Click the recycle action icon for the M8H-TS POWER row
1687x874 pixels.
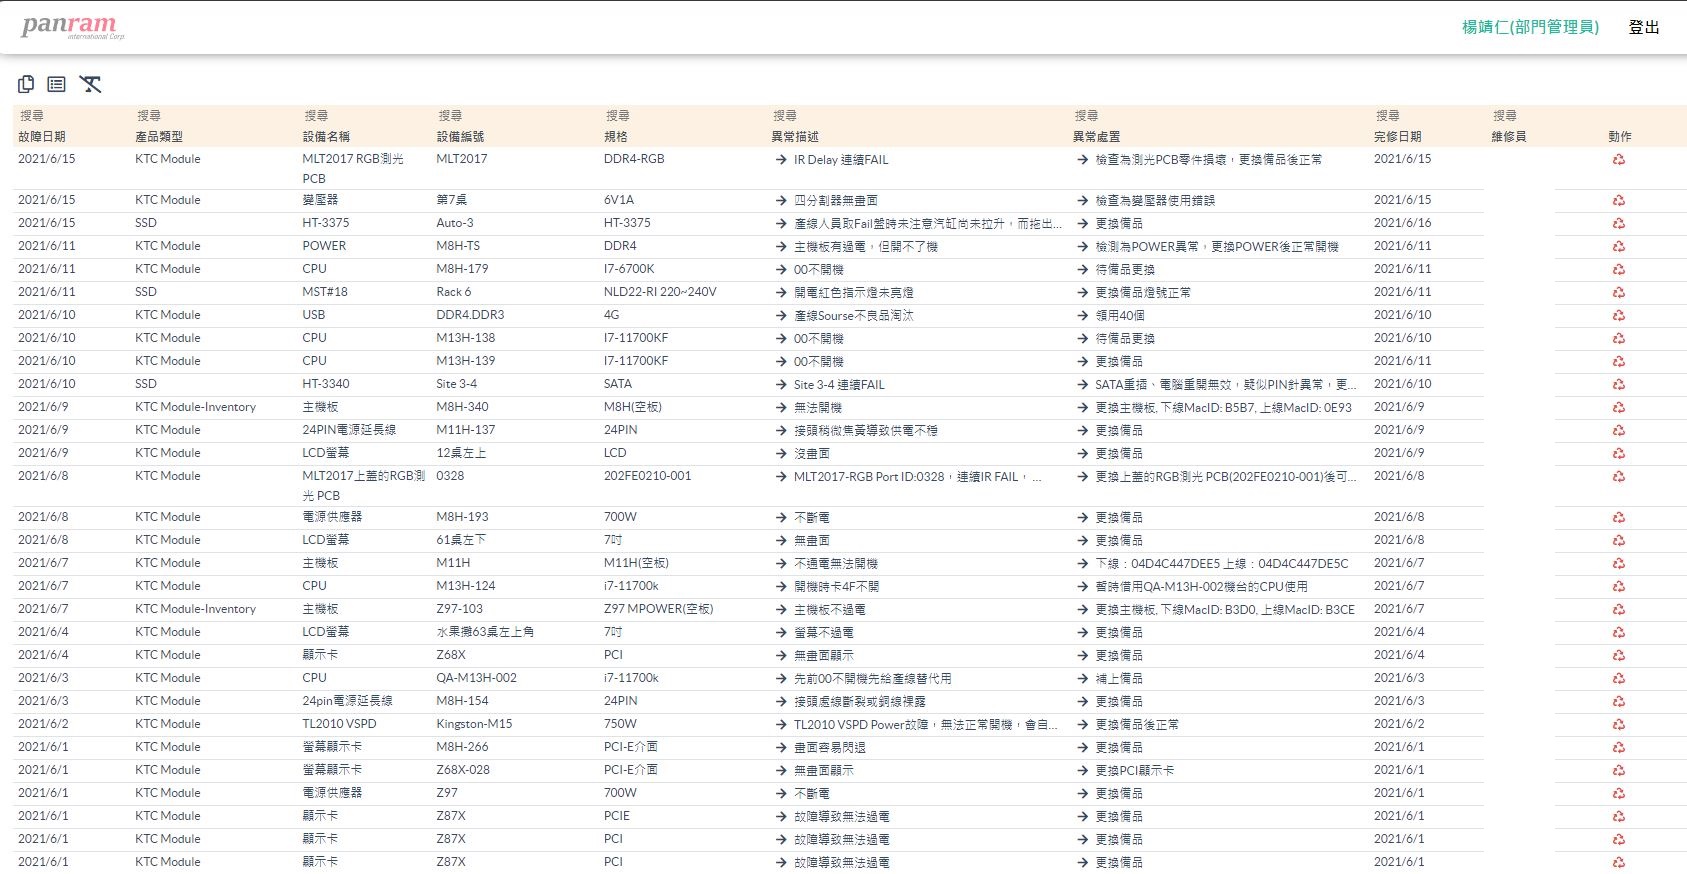(x=1618, y=247)
